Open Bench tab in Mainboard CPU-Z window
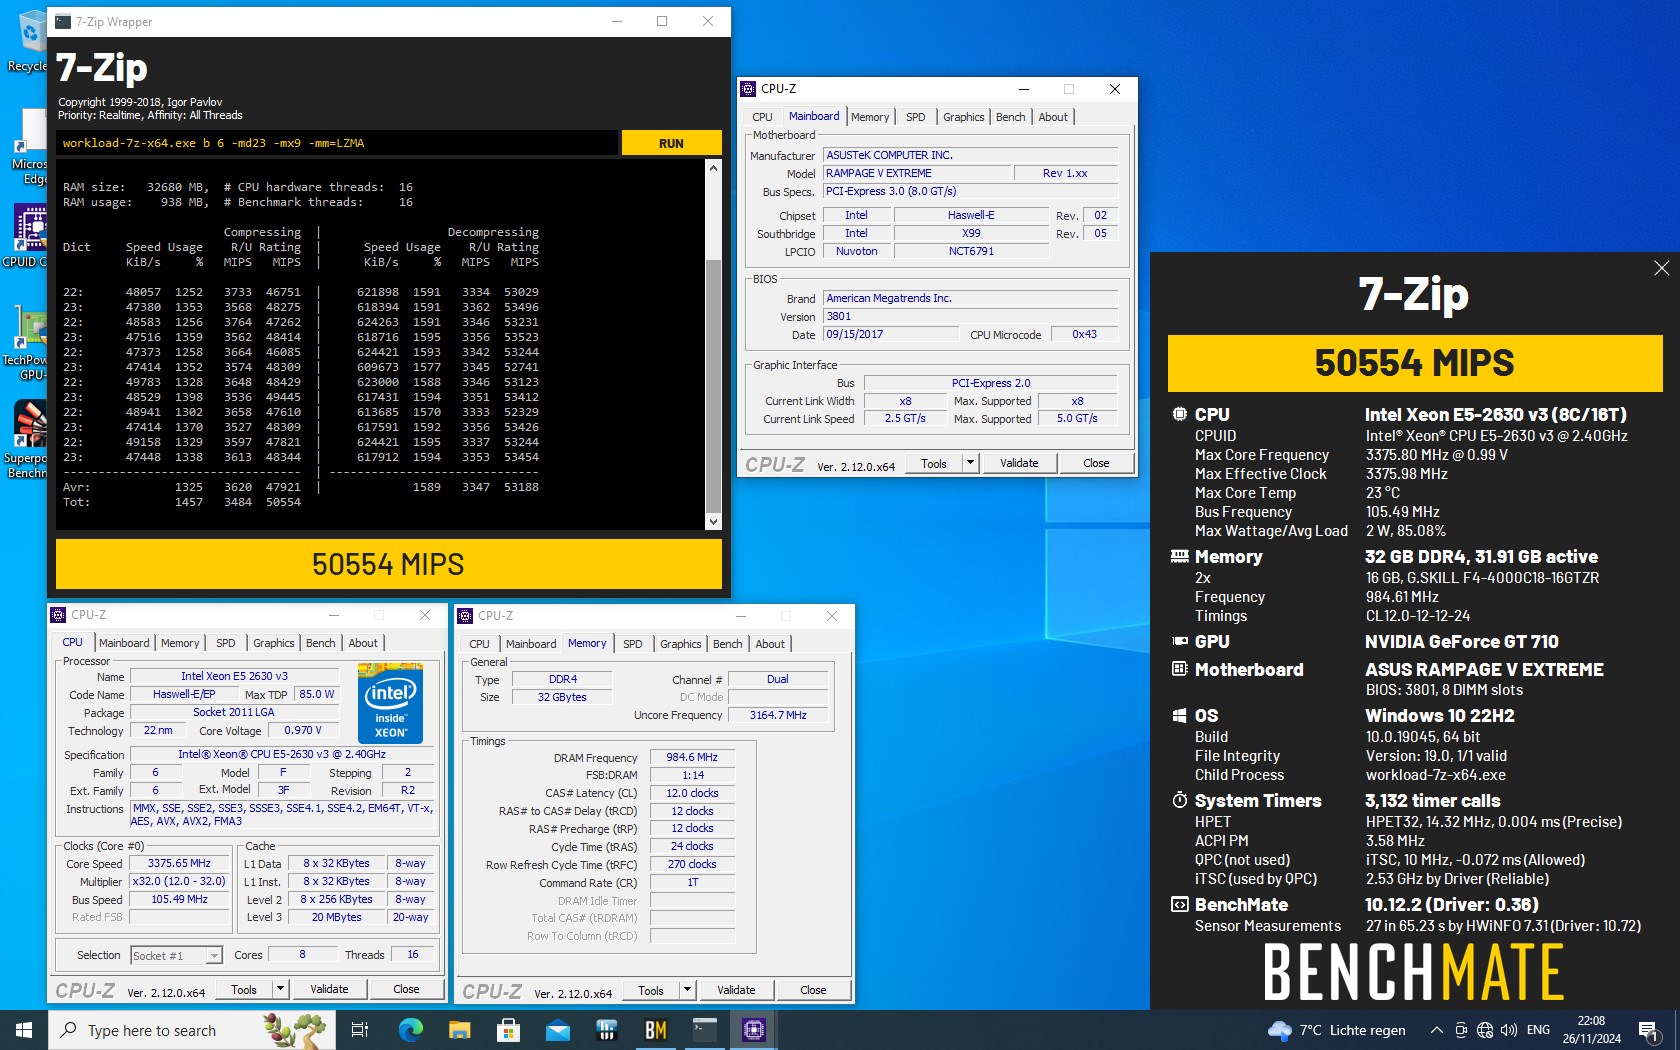The height and width of the screenshot is (1050, 1680). [1010, 117]
